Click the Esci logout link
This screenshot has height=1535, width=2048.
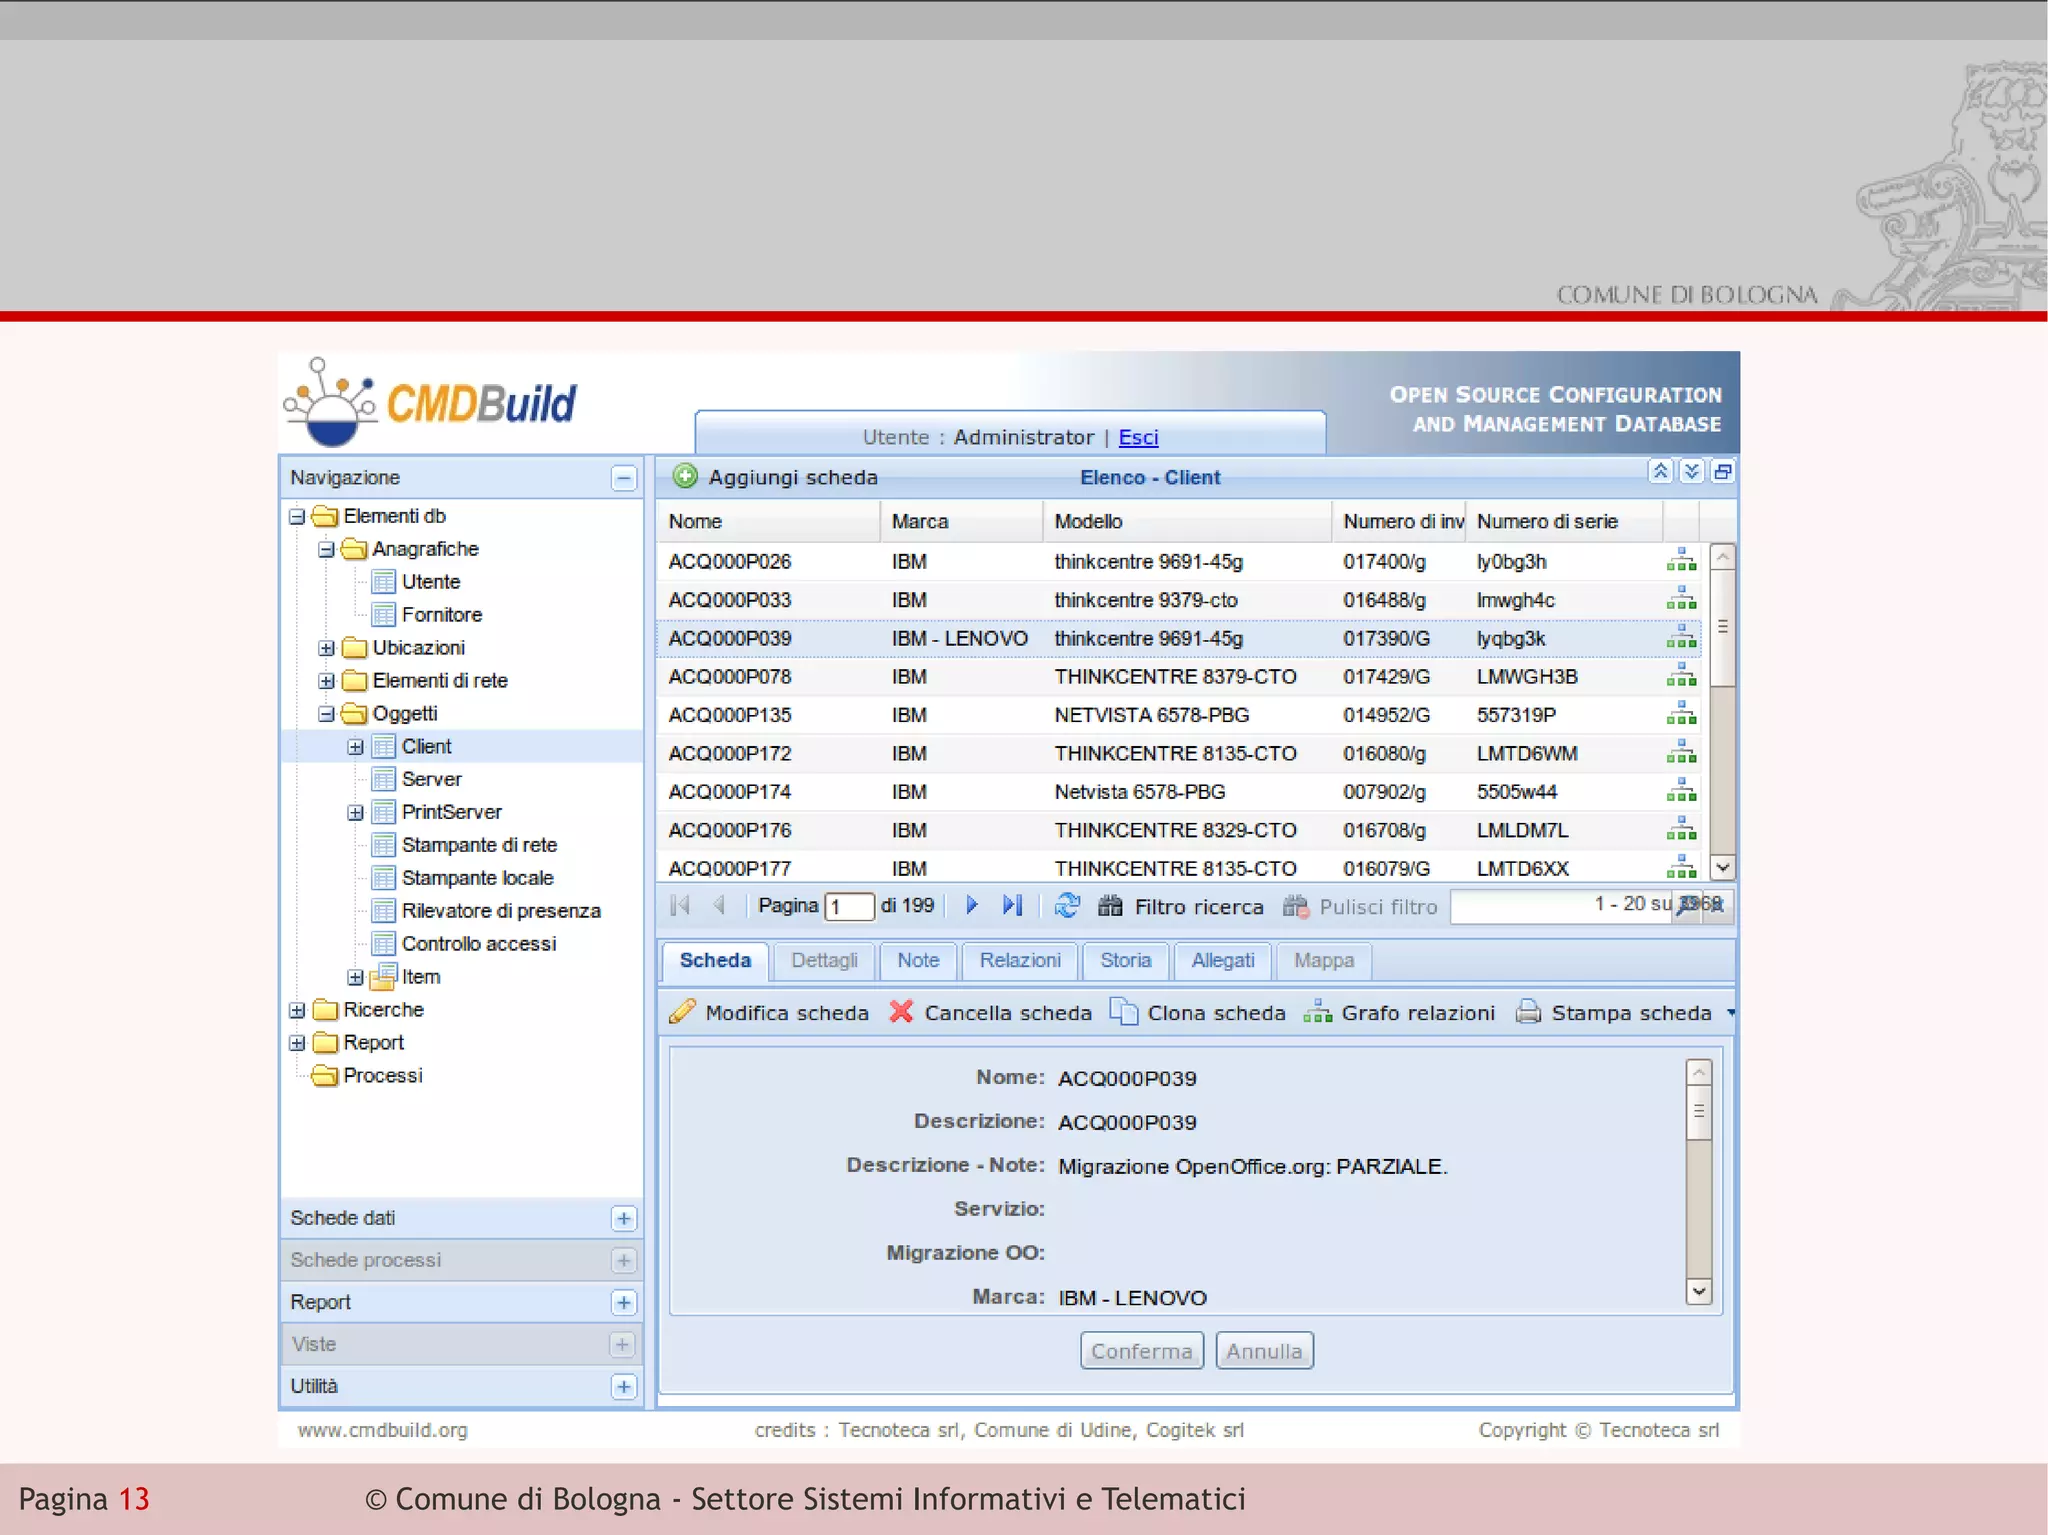[x=1138, y=437]
